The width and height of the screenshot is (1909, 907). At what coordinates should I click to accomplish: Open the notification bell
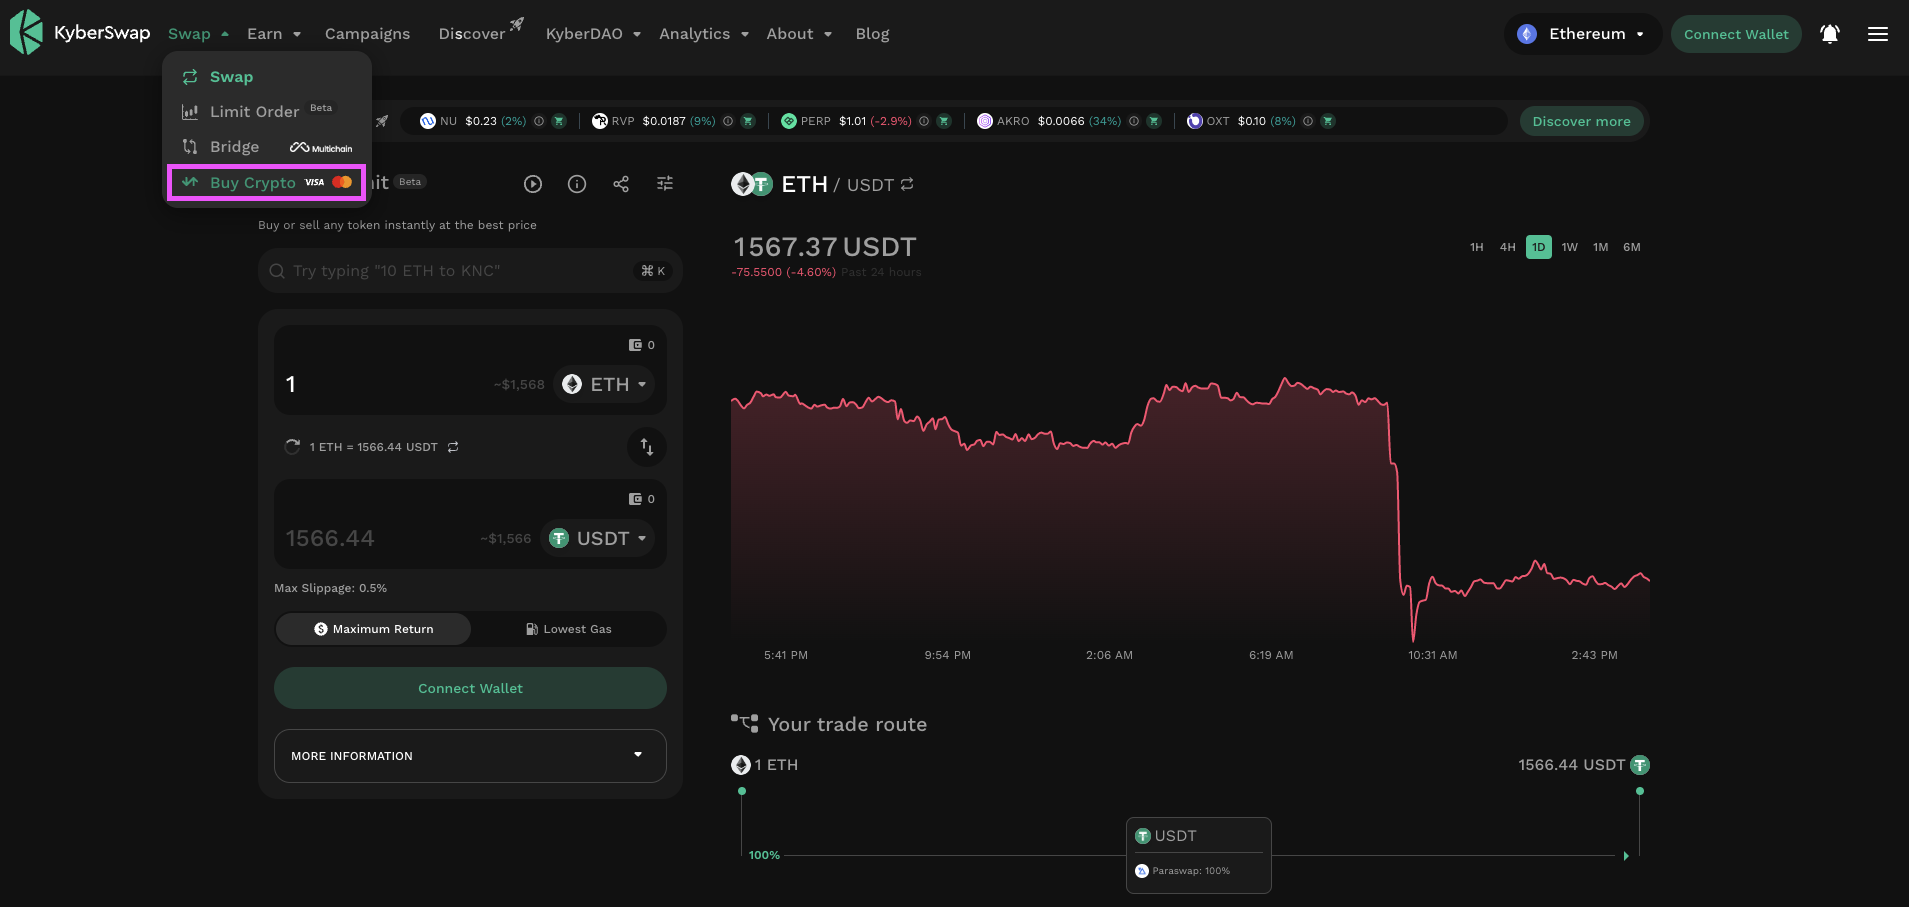1830,34
